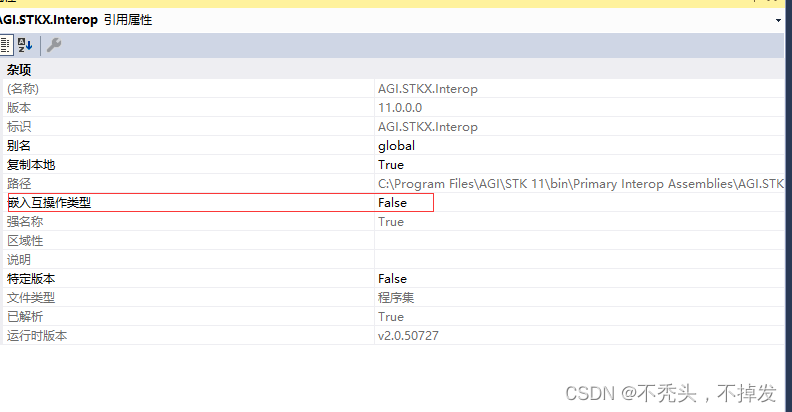Click the 文件类型 property label
The image size is (792, 412).
point(31,298)
